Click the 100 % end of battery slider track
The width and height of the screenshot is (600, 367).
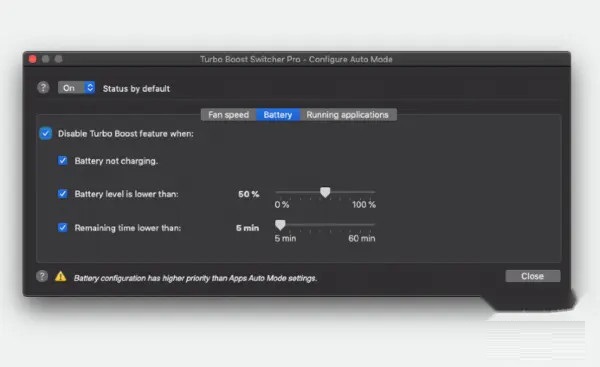[374, 192]
